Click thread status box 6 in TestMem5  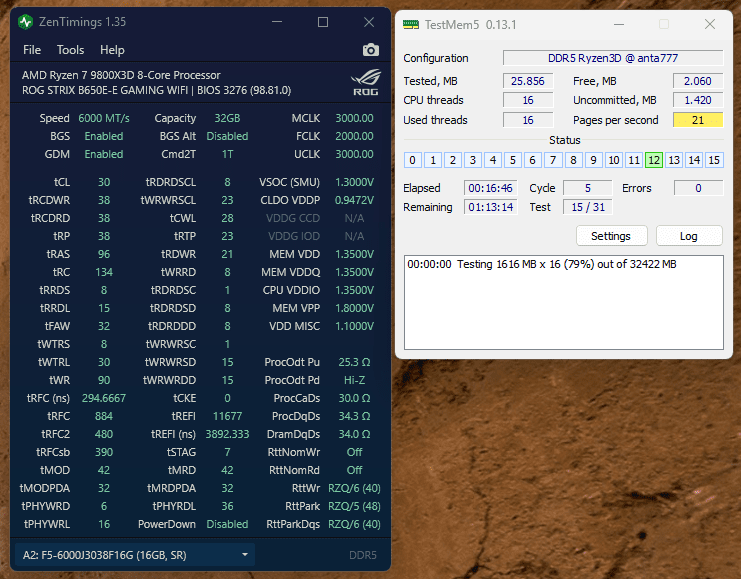point(533,160)
